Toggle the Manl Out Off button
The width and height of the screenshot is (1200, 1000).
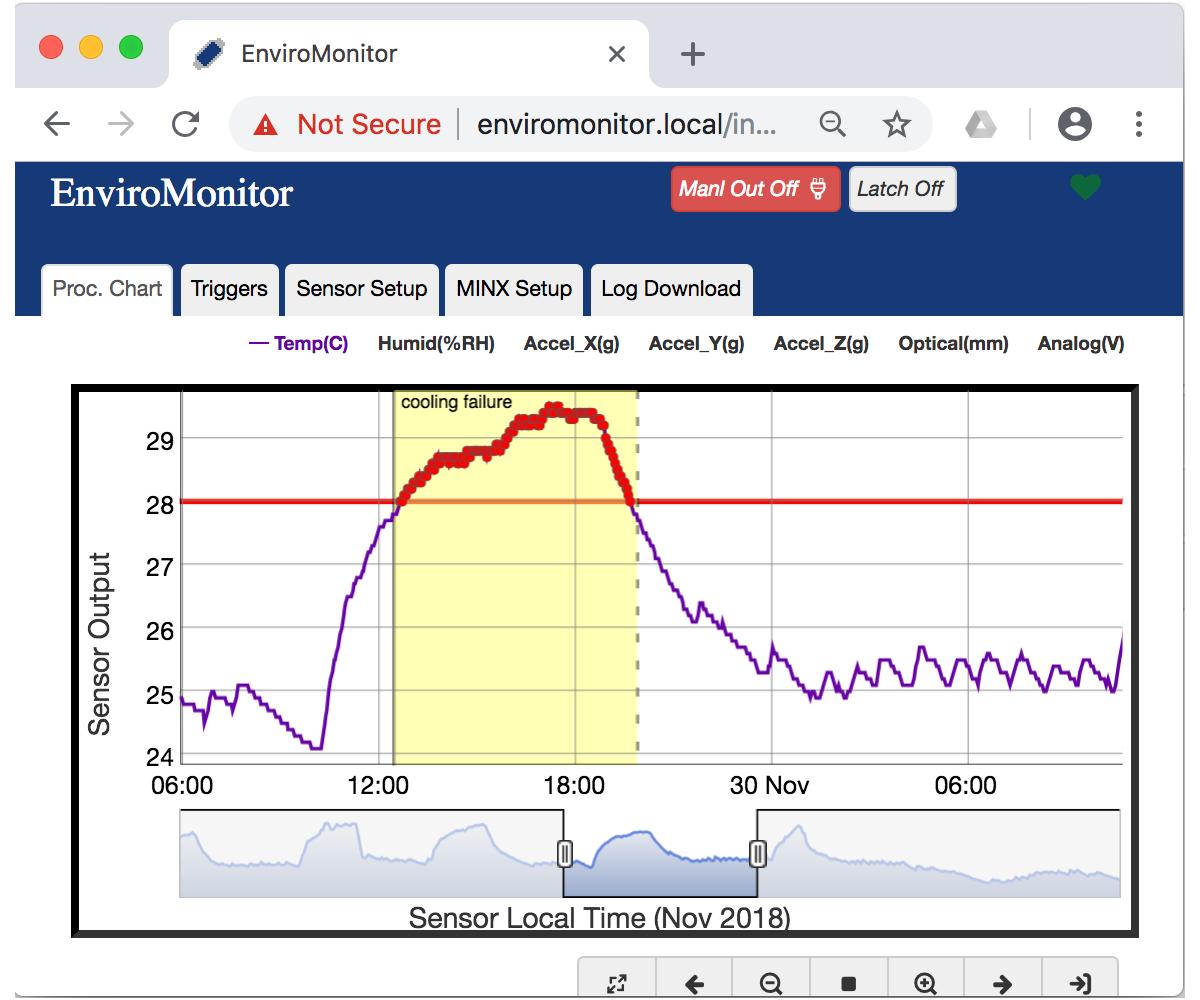pos(755,189)
